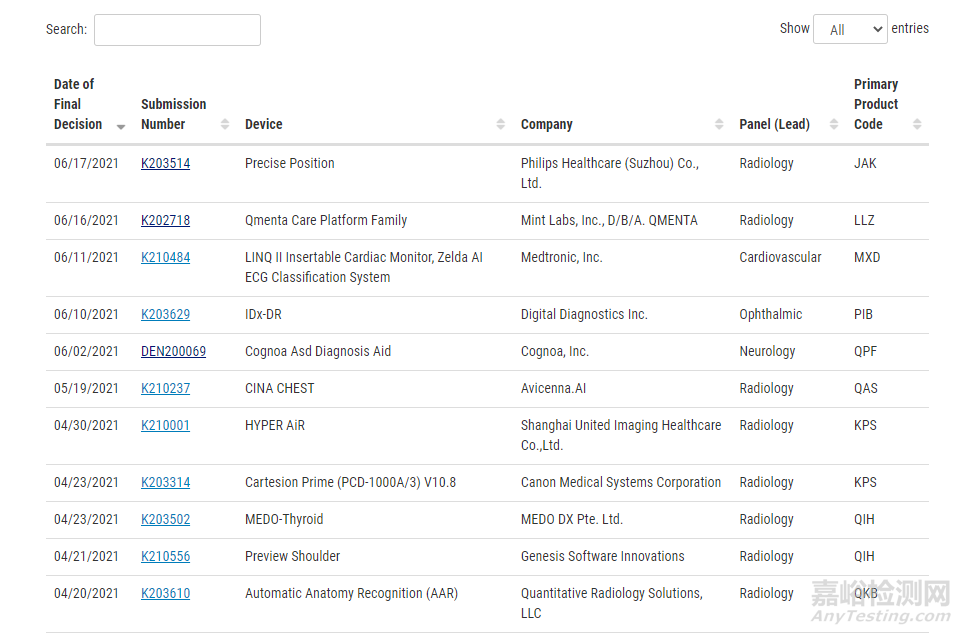962x634 pixels.
Task: Open the K210484 Medtronic submission
Action: pyautogui.click(x=165, y=258)
